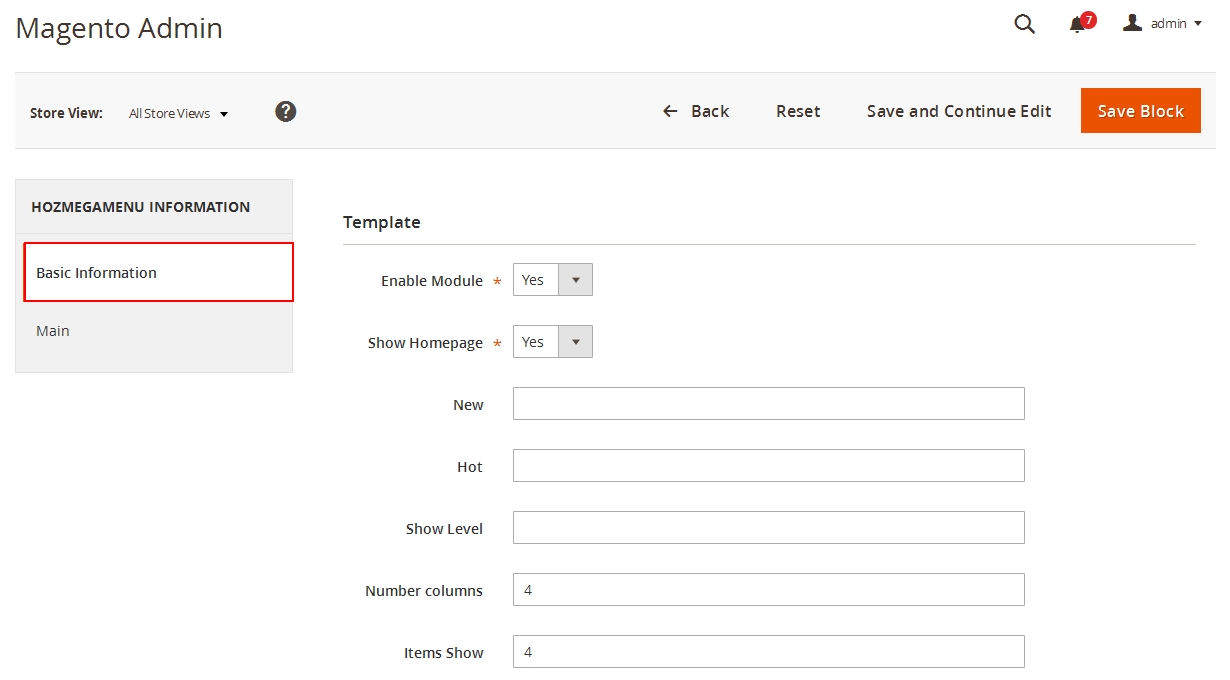
Task: Click the asterisk beside Enable Module
Action: pyautogui.click(x=497, y=282)
